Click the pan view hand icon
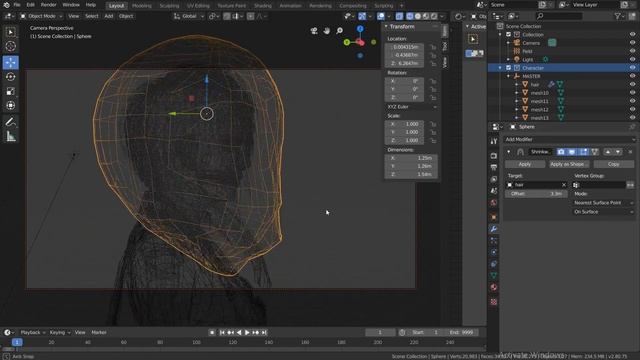This screenshot has height=360, width=640. 327,31
